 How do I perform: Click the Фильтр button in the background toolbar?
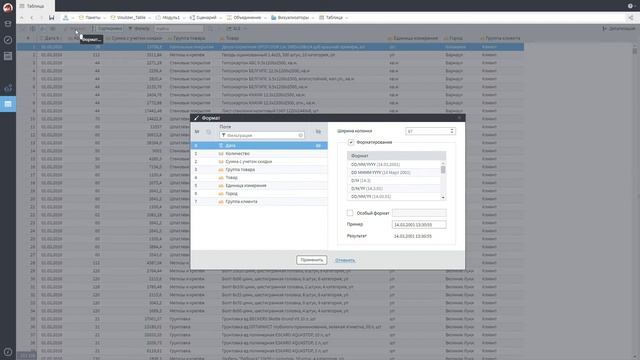tap(139, 29)
